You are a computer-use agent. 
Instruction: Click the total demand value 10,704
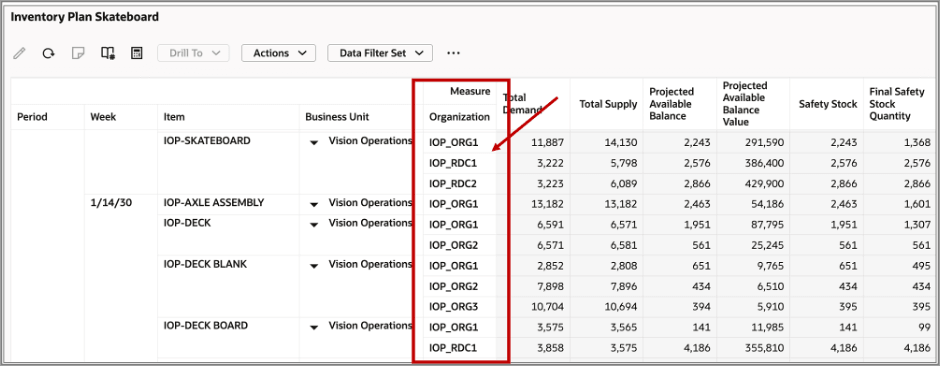point(548,307)
